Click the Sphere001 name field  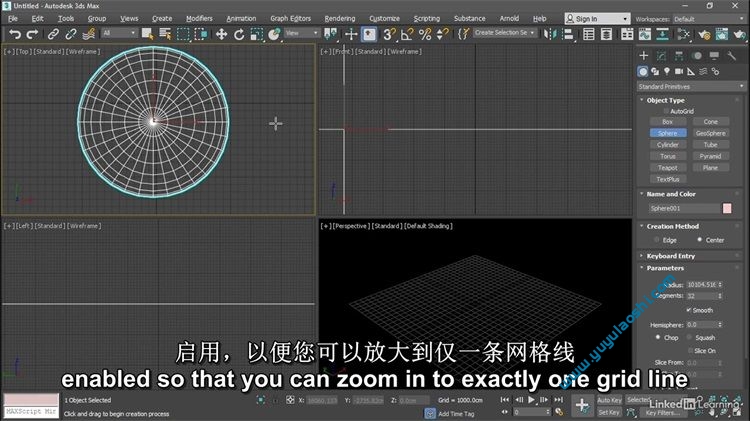(684, 208)
